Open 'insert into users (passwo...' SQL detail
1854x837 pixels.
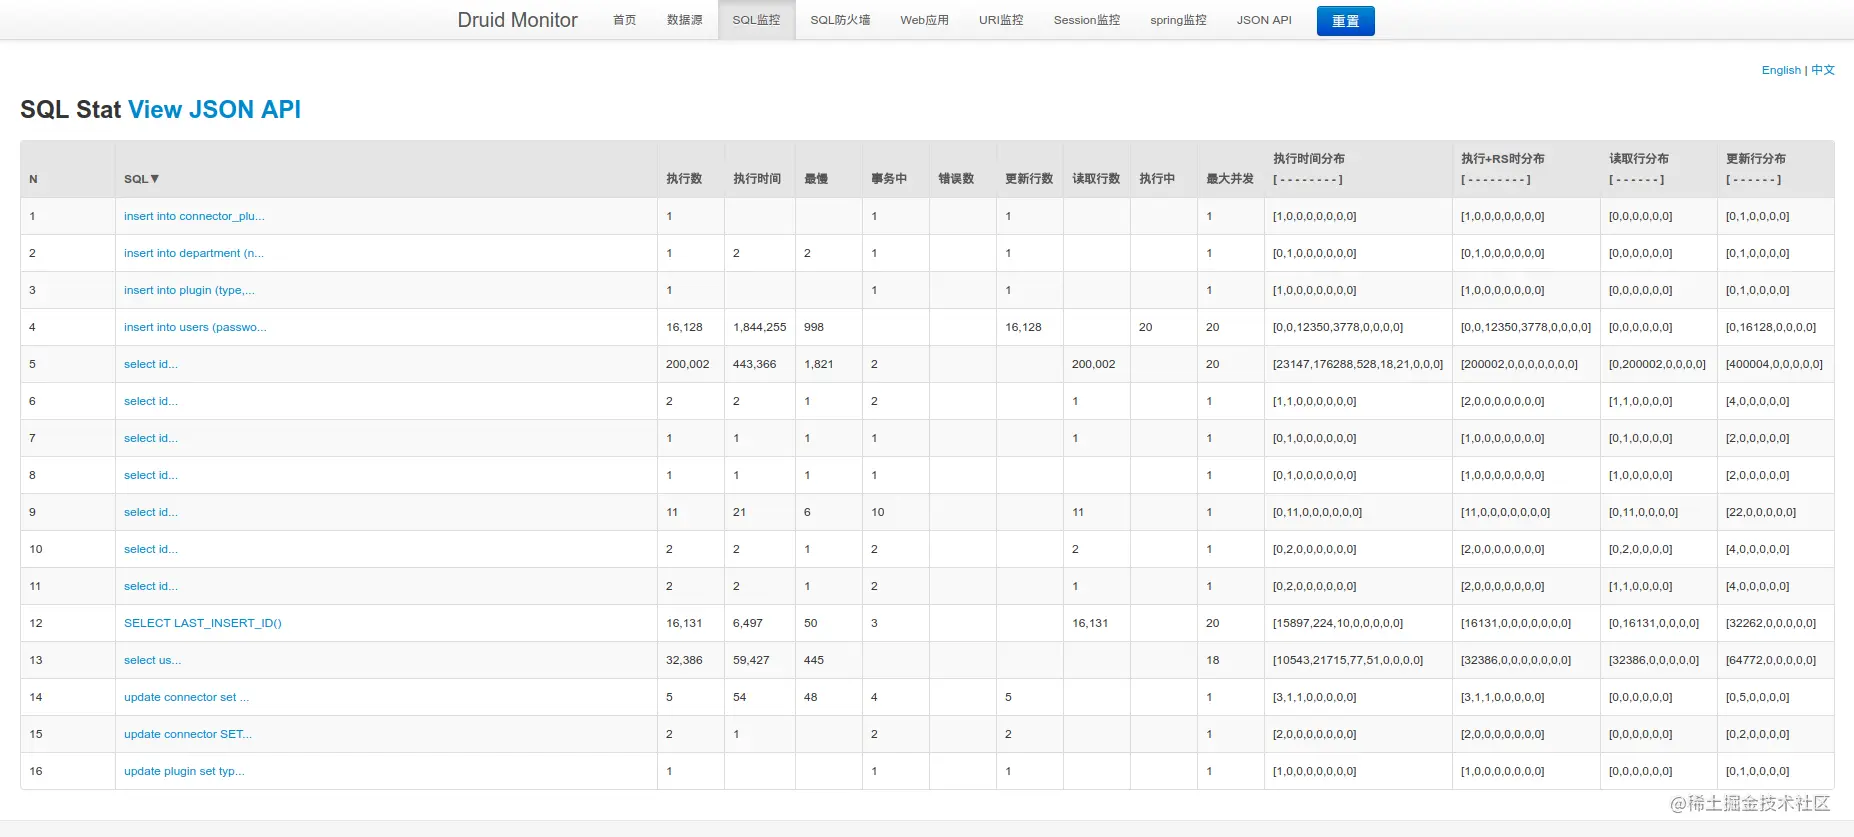click(x=195, y=327)
